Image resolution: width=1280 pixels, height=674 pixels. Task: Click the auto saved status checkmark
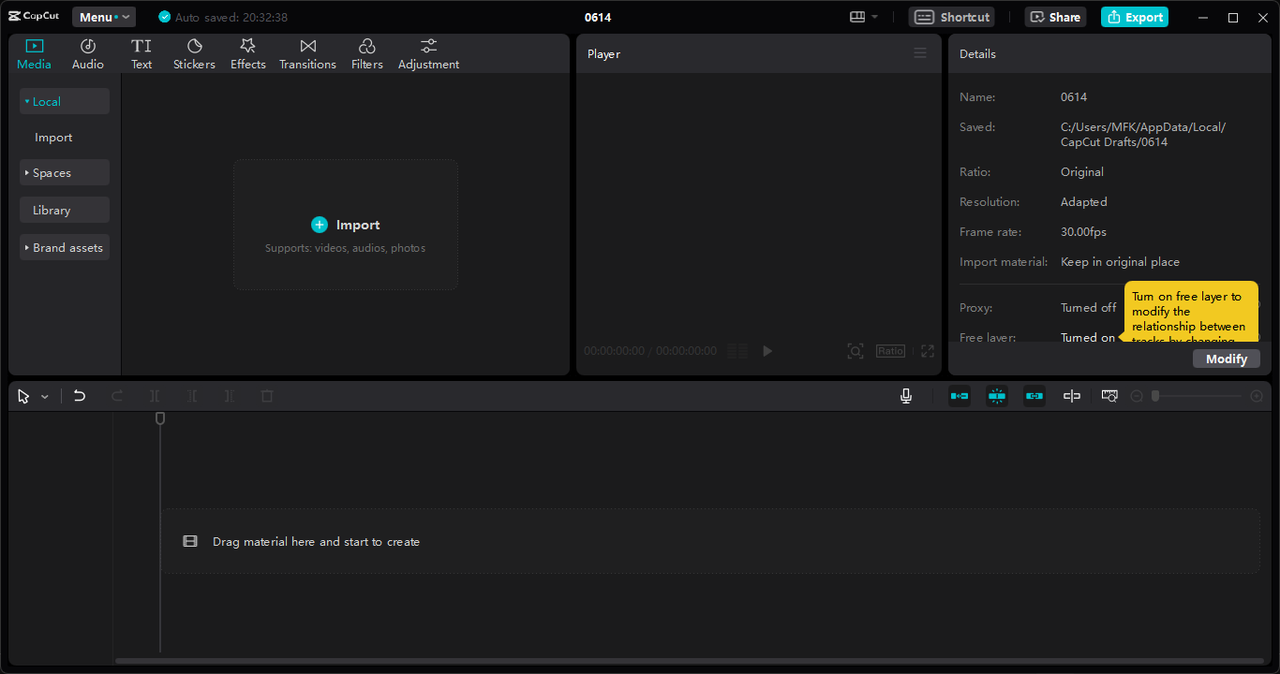165,17
